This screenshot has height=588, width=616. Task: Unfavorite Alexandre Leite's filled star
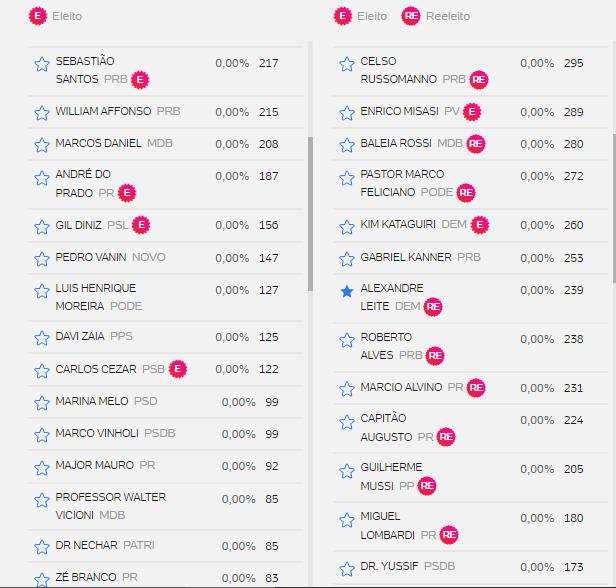point(347,291)
